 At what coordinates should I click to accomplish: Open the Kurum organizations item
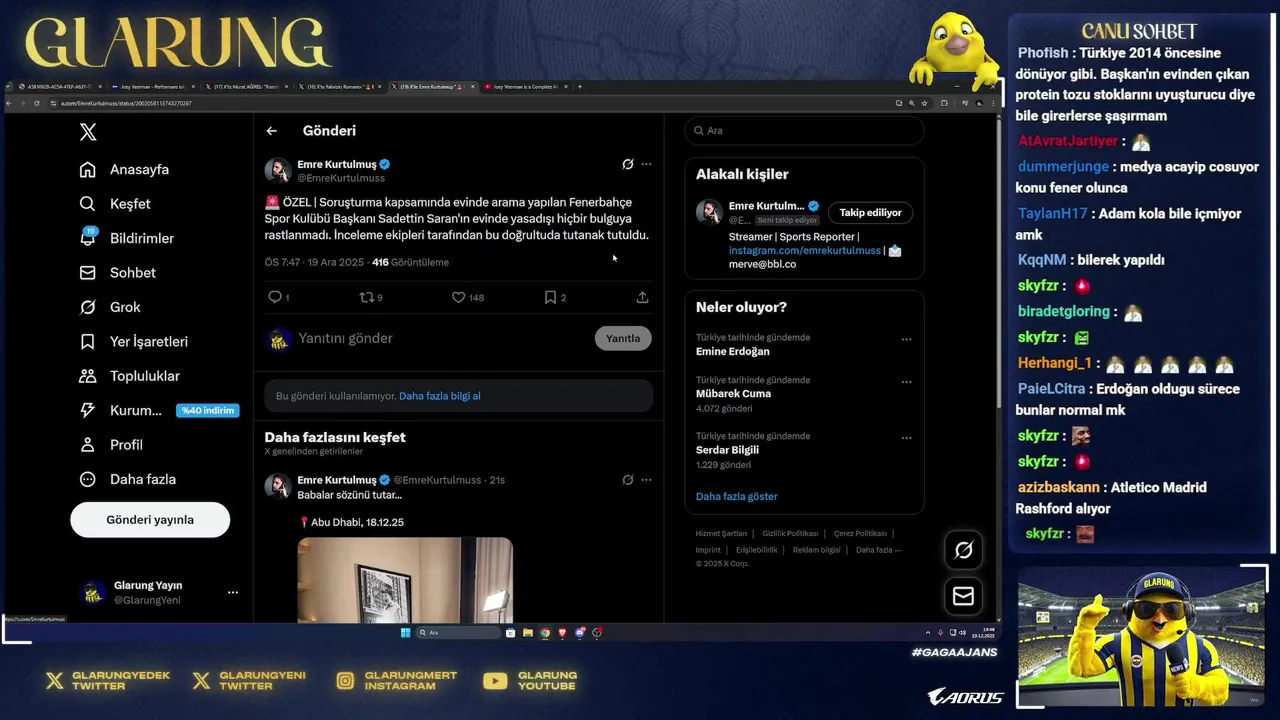coord(121,410)
